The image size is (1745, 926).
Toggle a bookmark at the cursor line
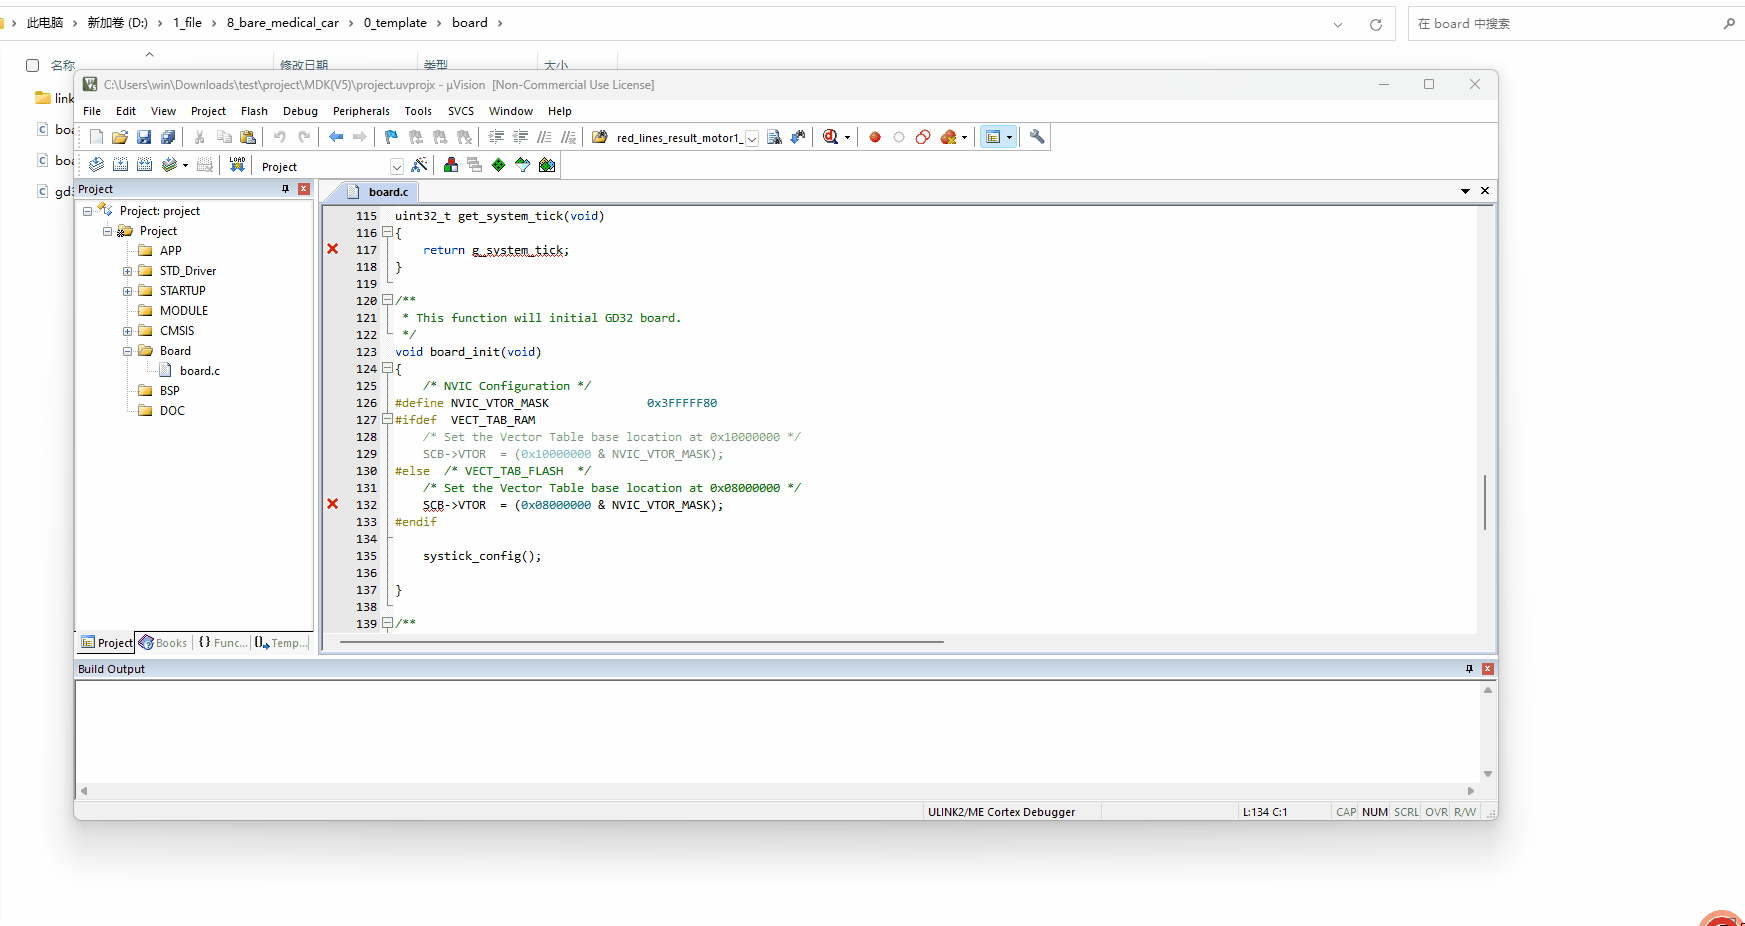390,137
